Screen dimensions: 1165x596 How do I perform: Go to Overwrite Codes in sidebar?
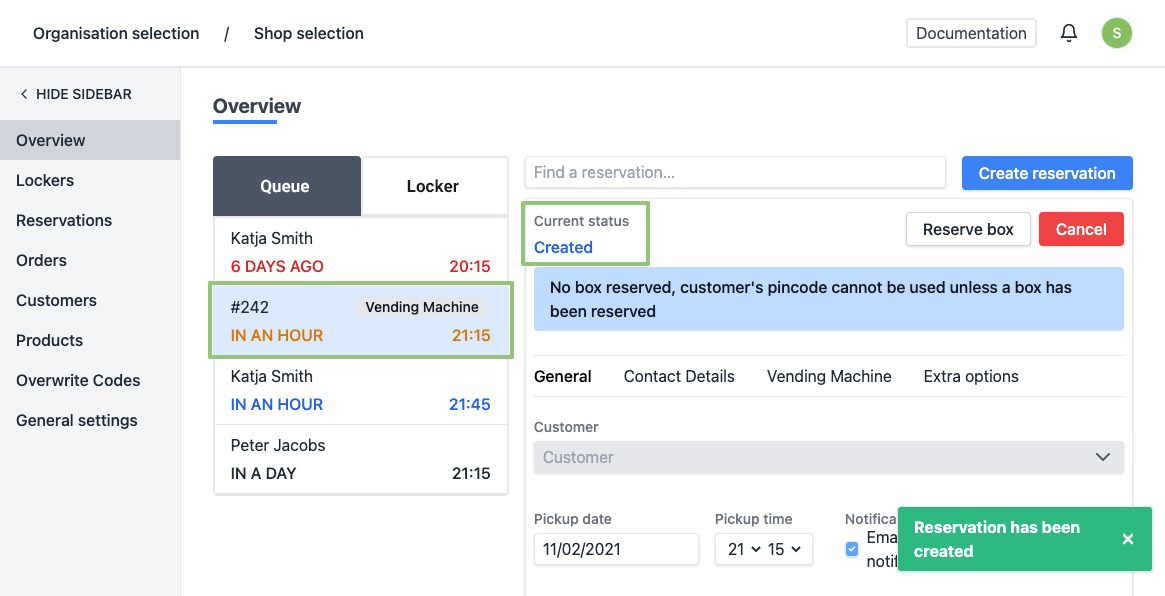tap(78, 380)
